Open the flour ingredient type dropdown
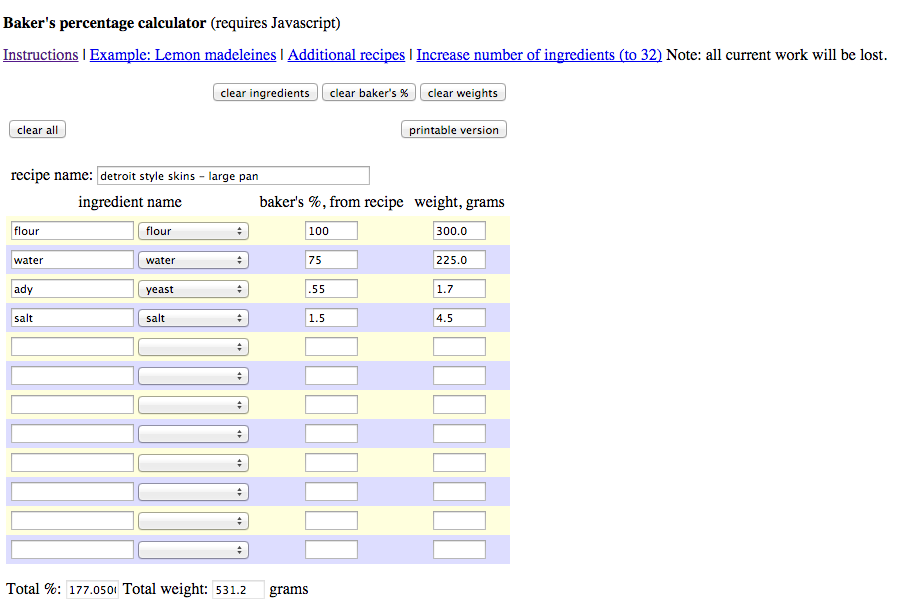This screenshot has width=922, height=611. tap(193, 231)
